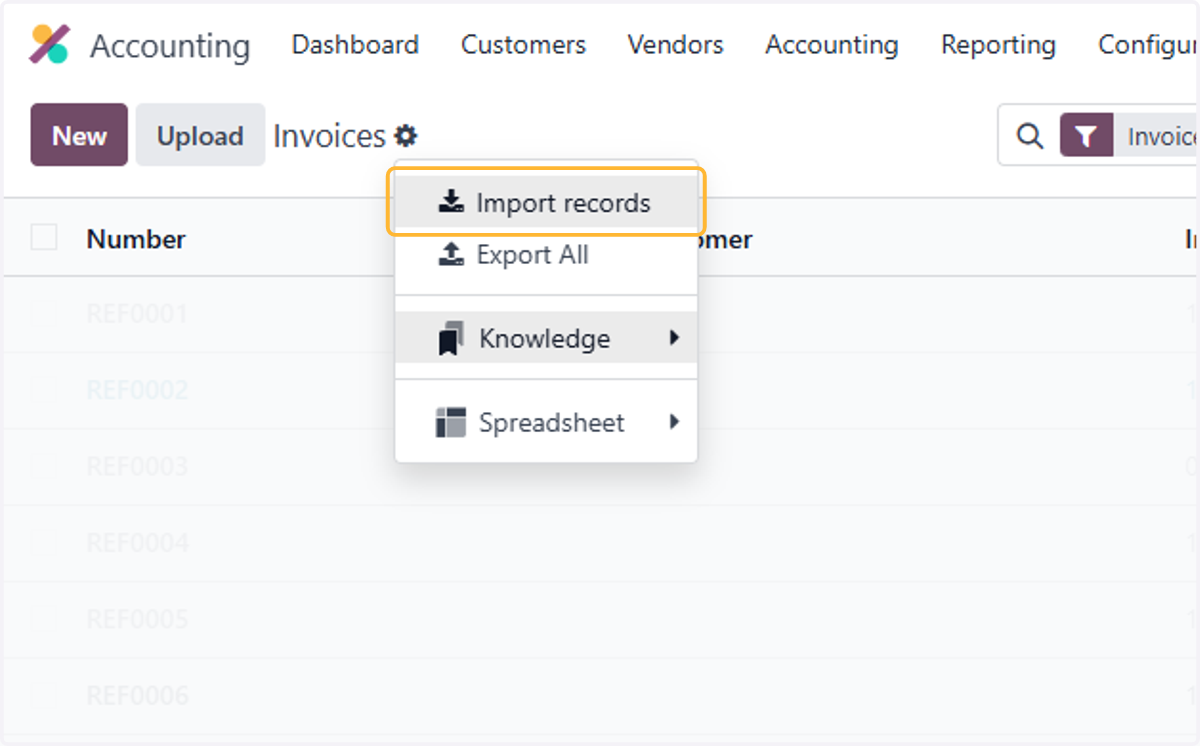Click the New button
Viewport: 1200px width, 746px height.
point(79,135)
